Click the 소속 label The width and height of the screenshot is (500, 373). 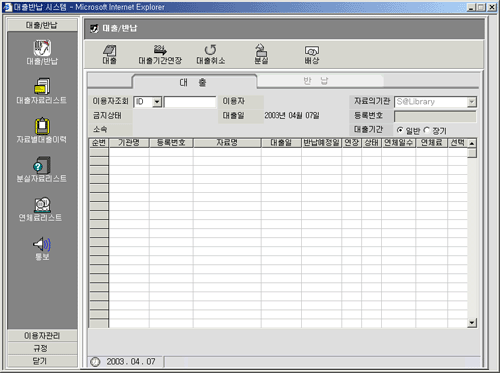[100, 129]
